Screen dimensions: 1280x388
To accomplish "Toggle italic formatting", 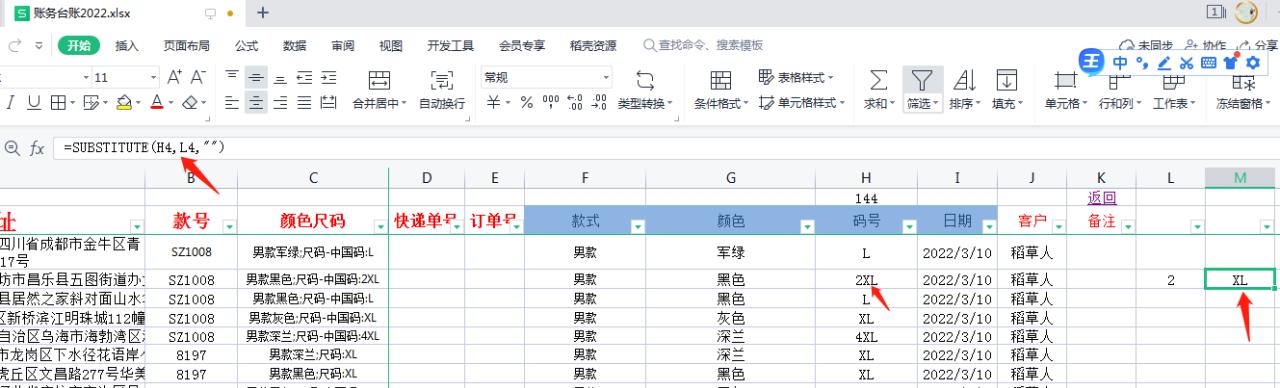I will tap(10, 102).
